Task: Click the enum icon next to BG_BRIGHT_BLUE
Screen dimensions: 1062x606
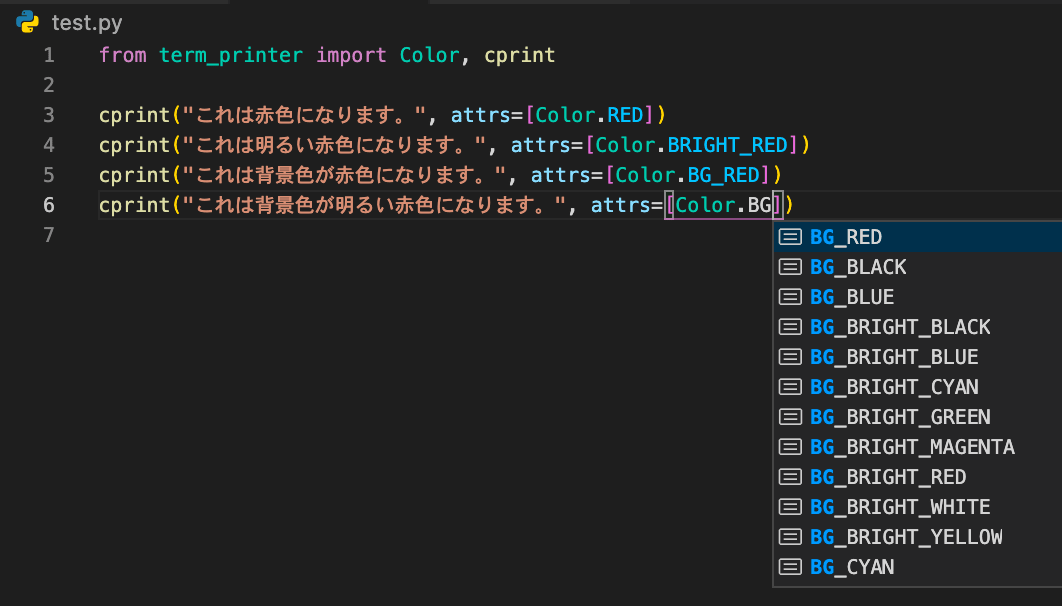Action: [790, 357]
